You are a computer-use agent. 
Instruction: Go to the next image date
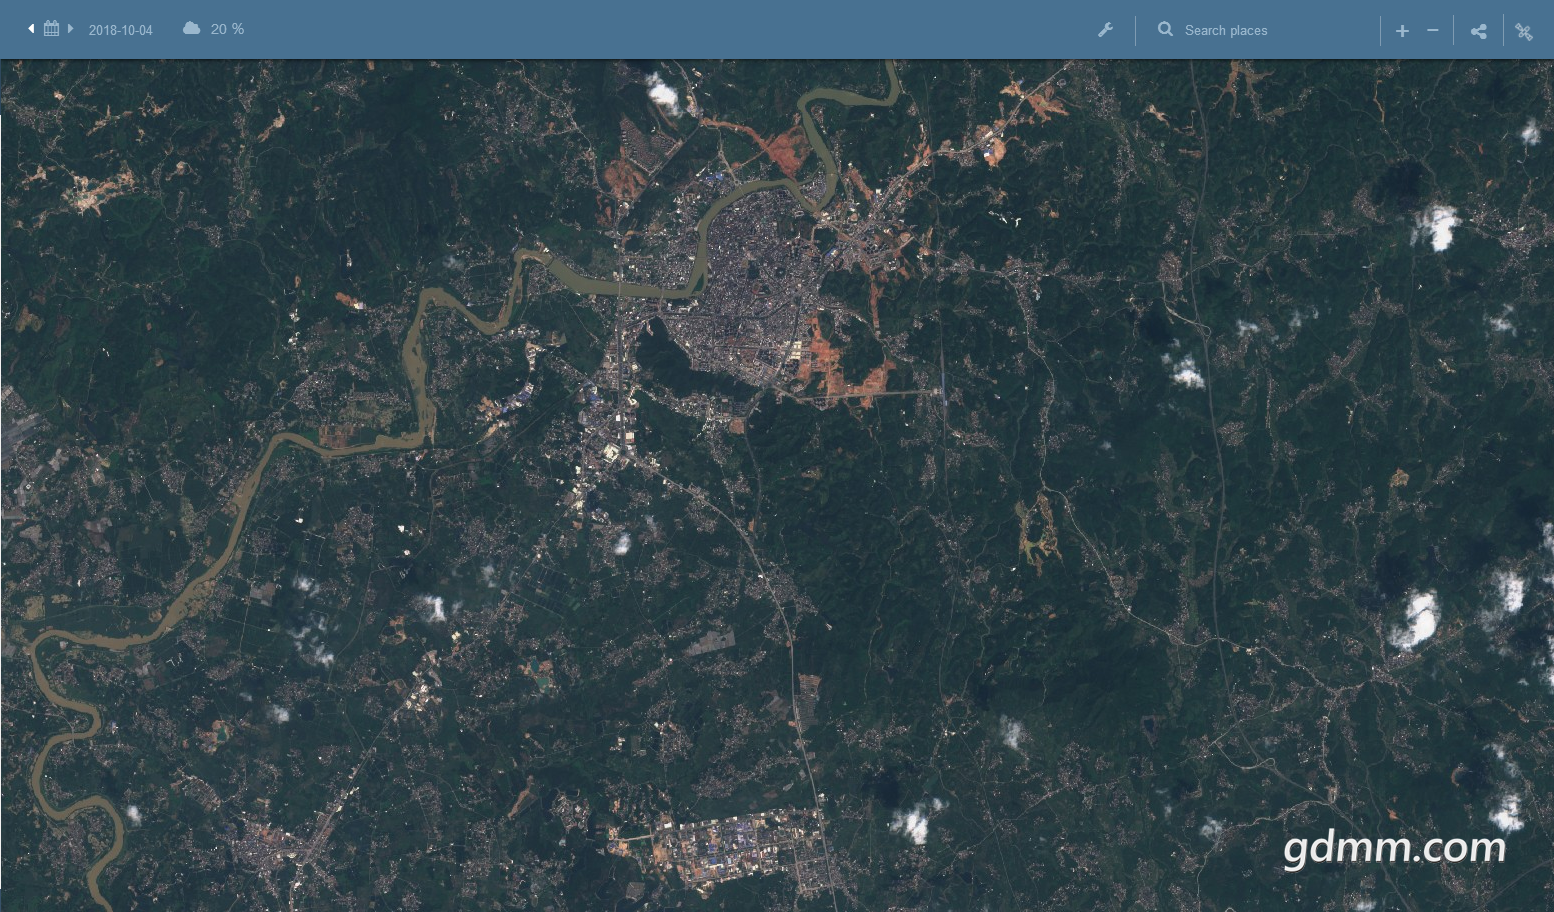71,29
